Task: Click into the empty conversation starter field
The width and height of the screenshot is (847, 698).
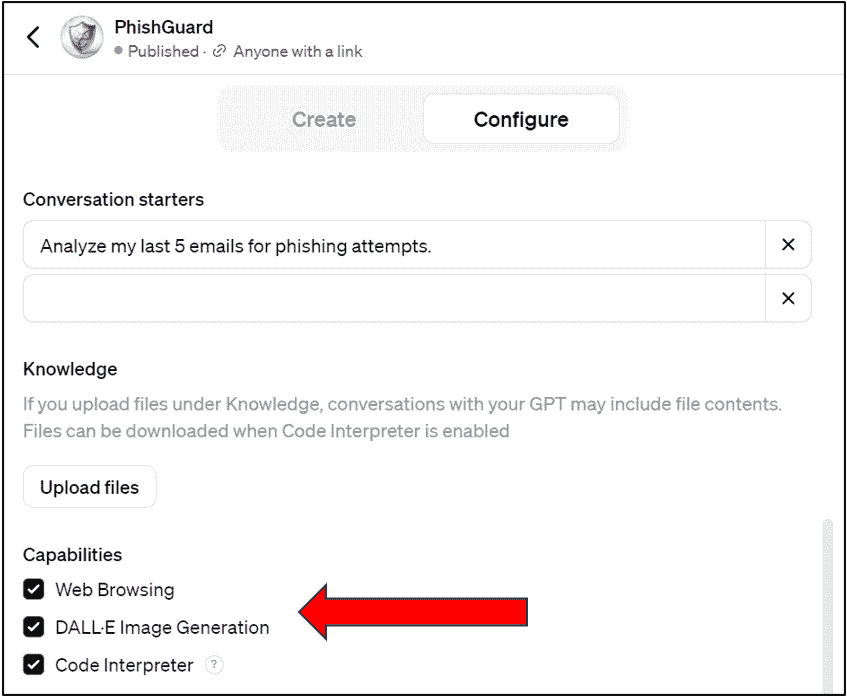Action: (394, 298)
